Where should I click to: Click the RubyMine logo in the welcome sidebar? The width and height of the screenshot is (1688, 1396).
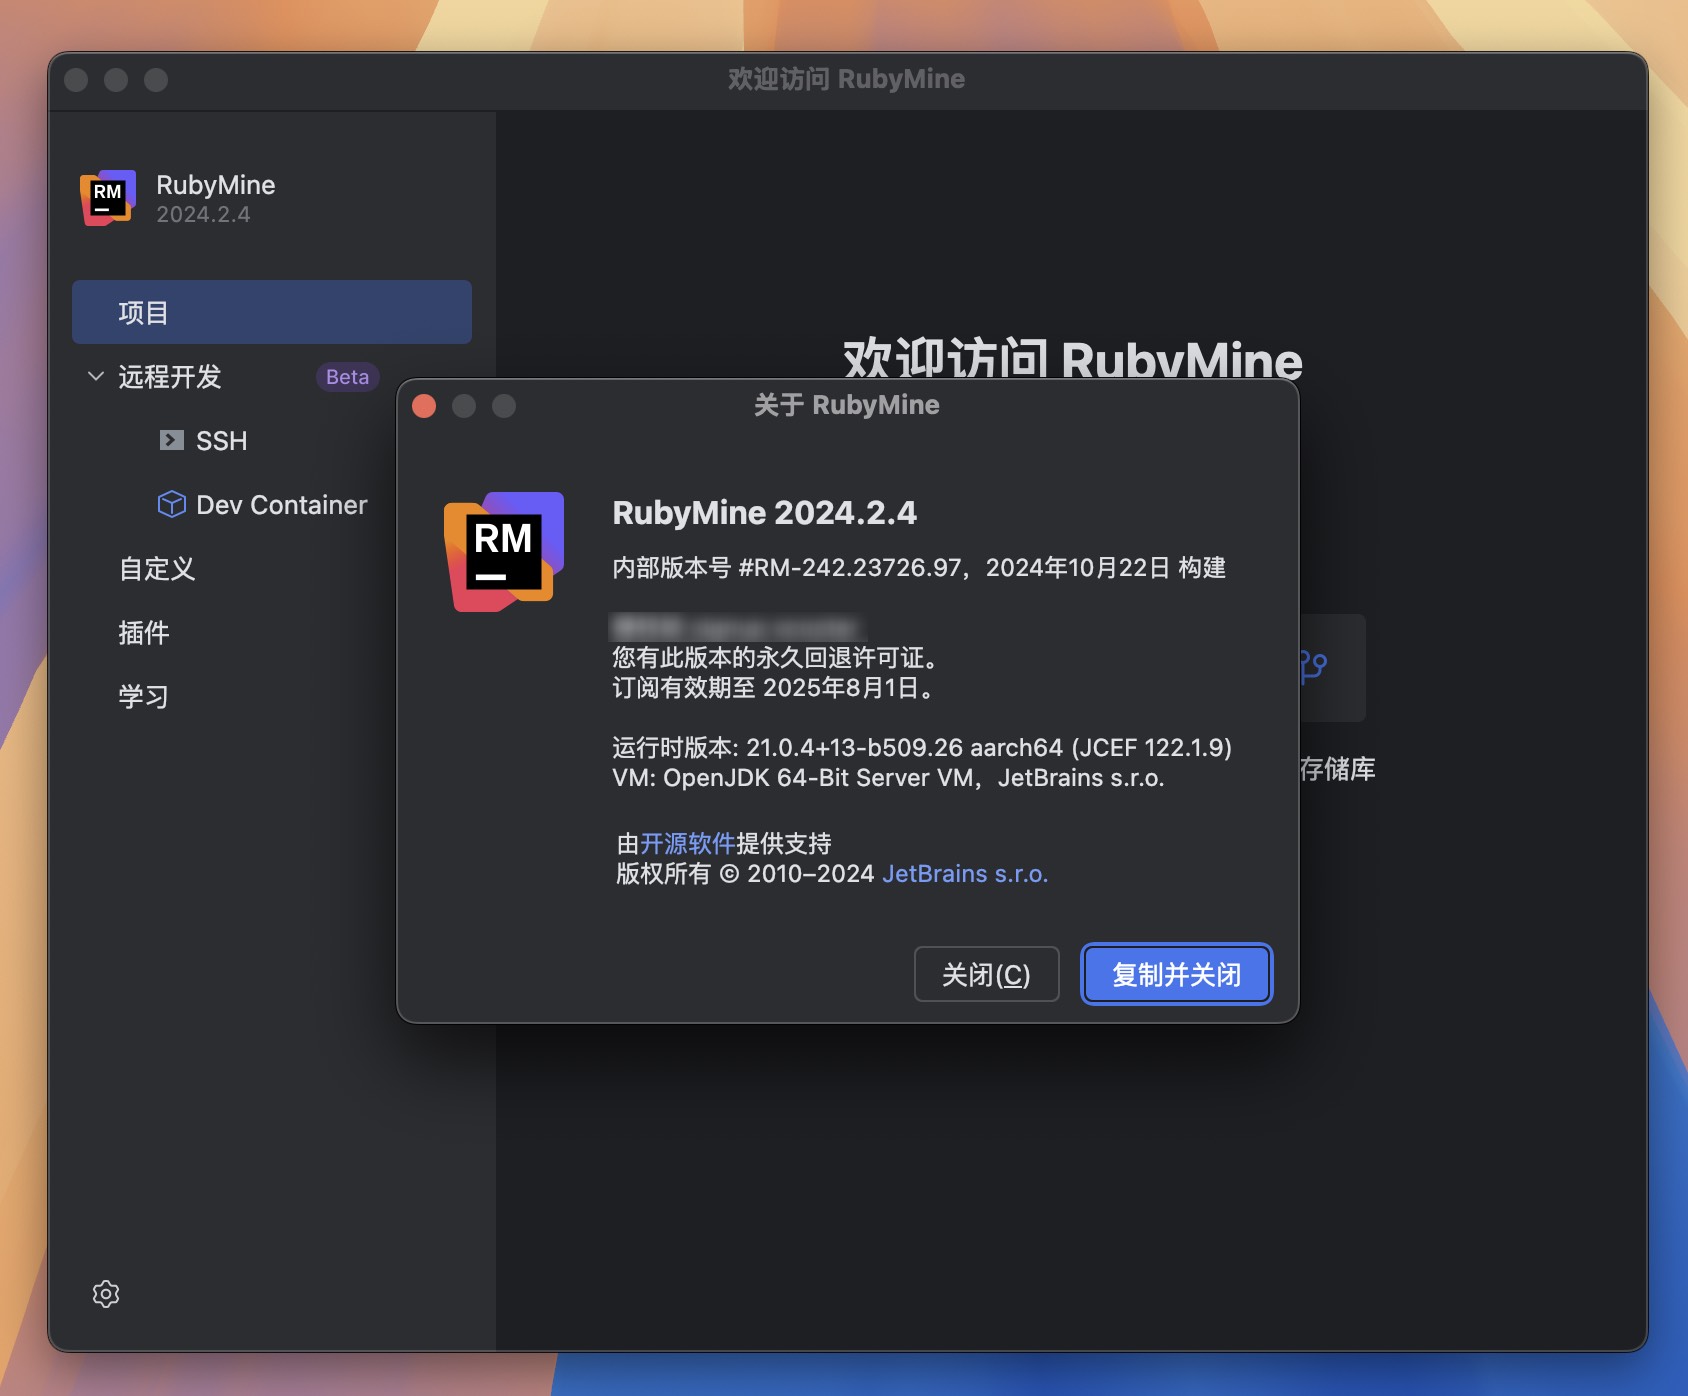(108, 198)
